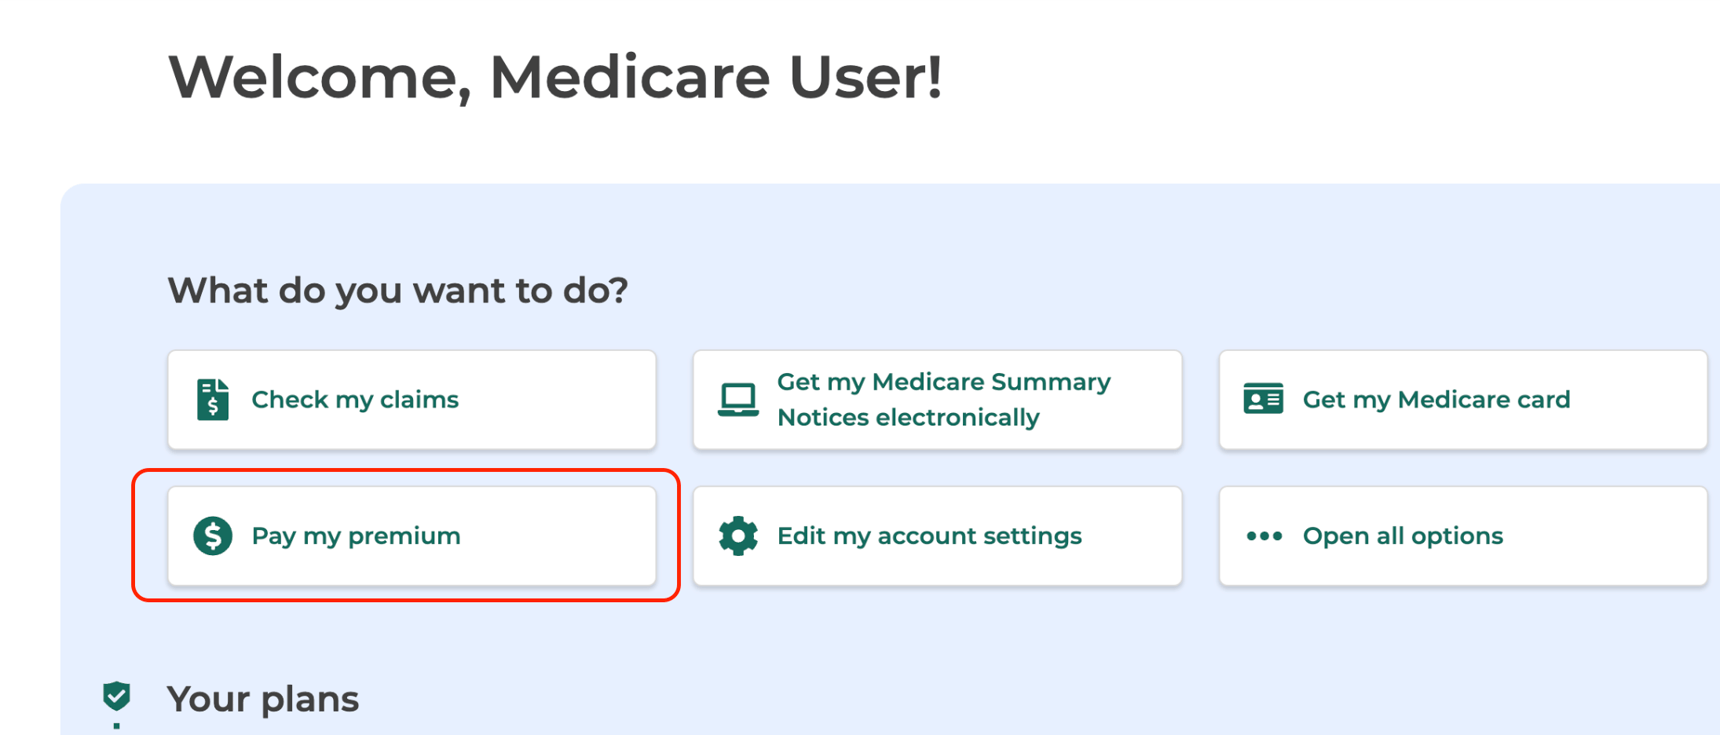The image size is (1720, 735).
Task: Click the ellipsis icon on Open all options
Action: click(x=1263, y=536)
